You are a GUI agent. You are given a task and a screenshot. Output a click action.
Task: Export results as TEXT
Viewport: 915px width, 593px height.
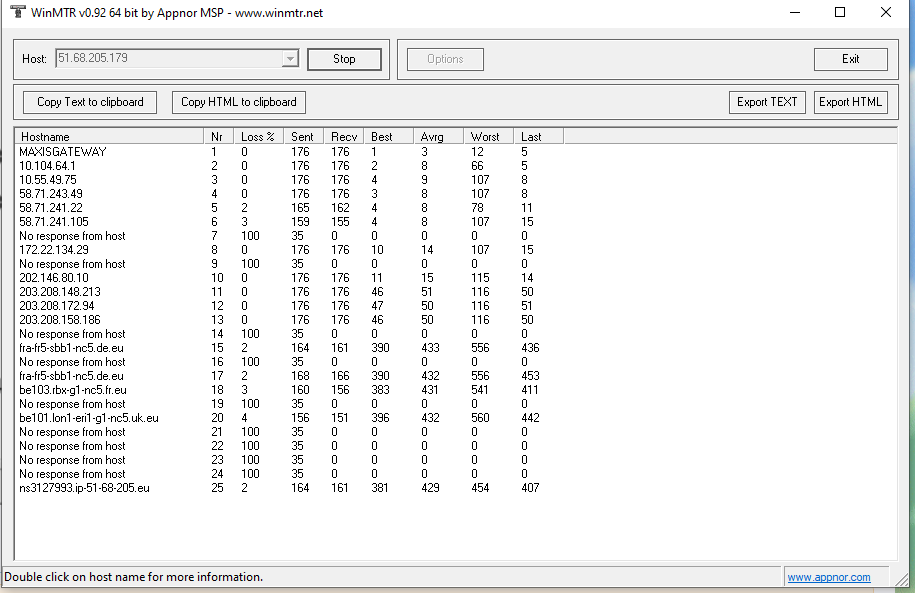click(x=767, y=102)
